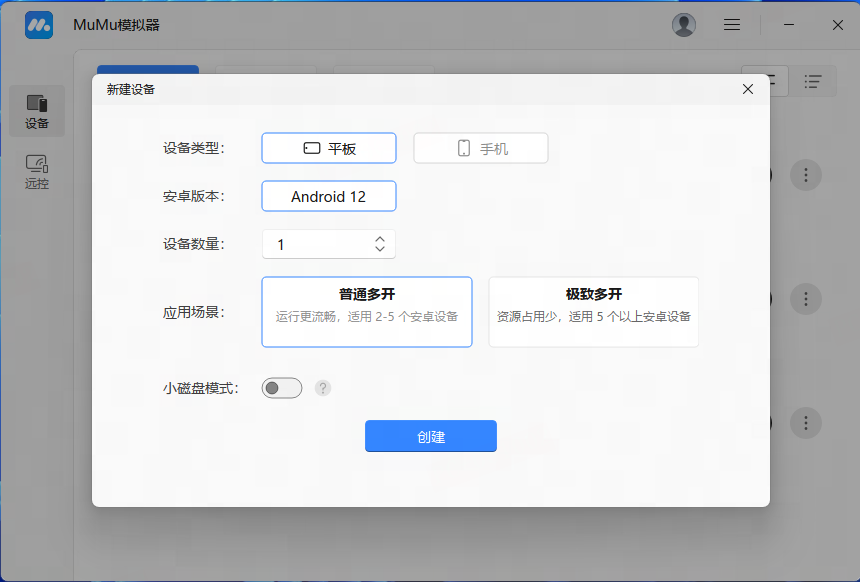860x582 pixels.
Task: Enable the 小磁盘模式 toggle
Action: tap(281, 388)
